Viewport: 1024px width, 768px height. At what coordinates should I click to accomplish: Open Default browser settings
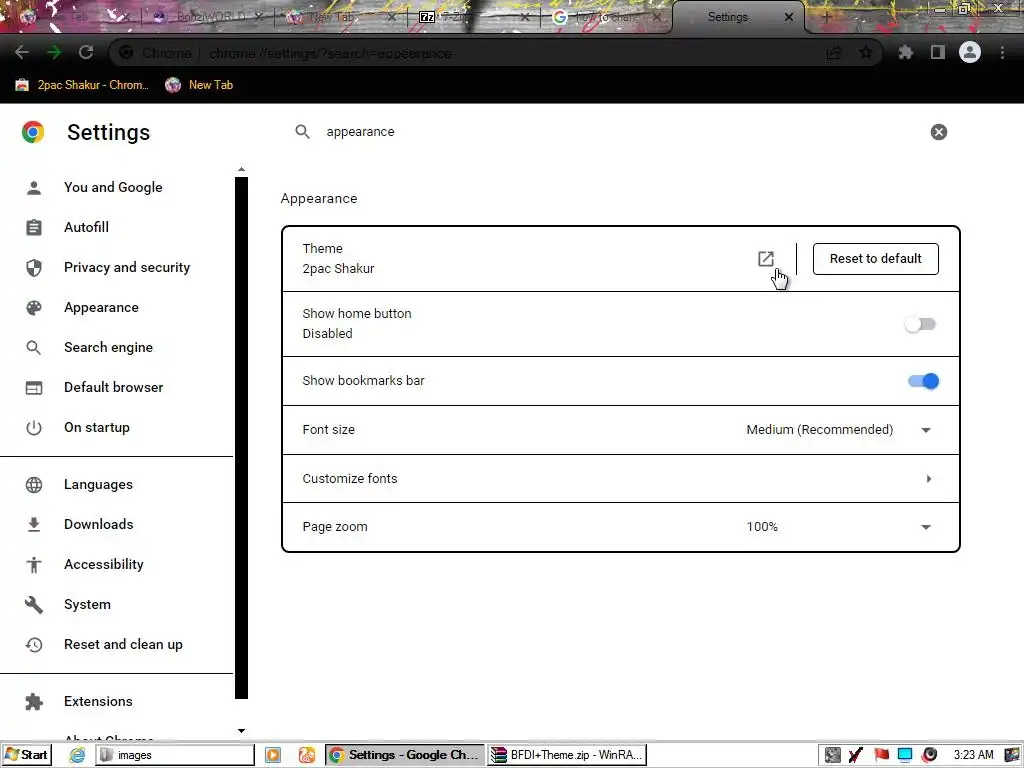pyautogui.click(x=114, y=387)
